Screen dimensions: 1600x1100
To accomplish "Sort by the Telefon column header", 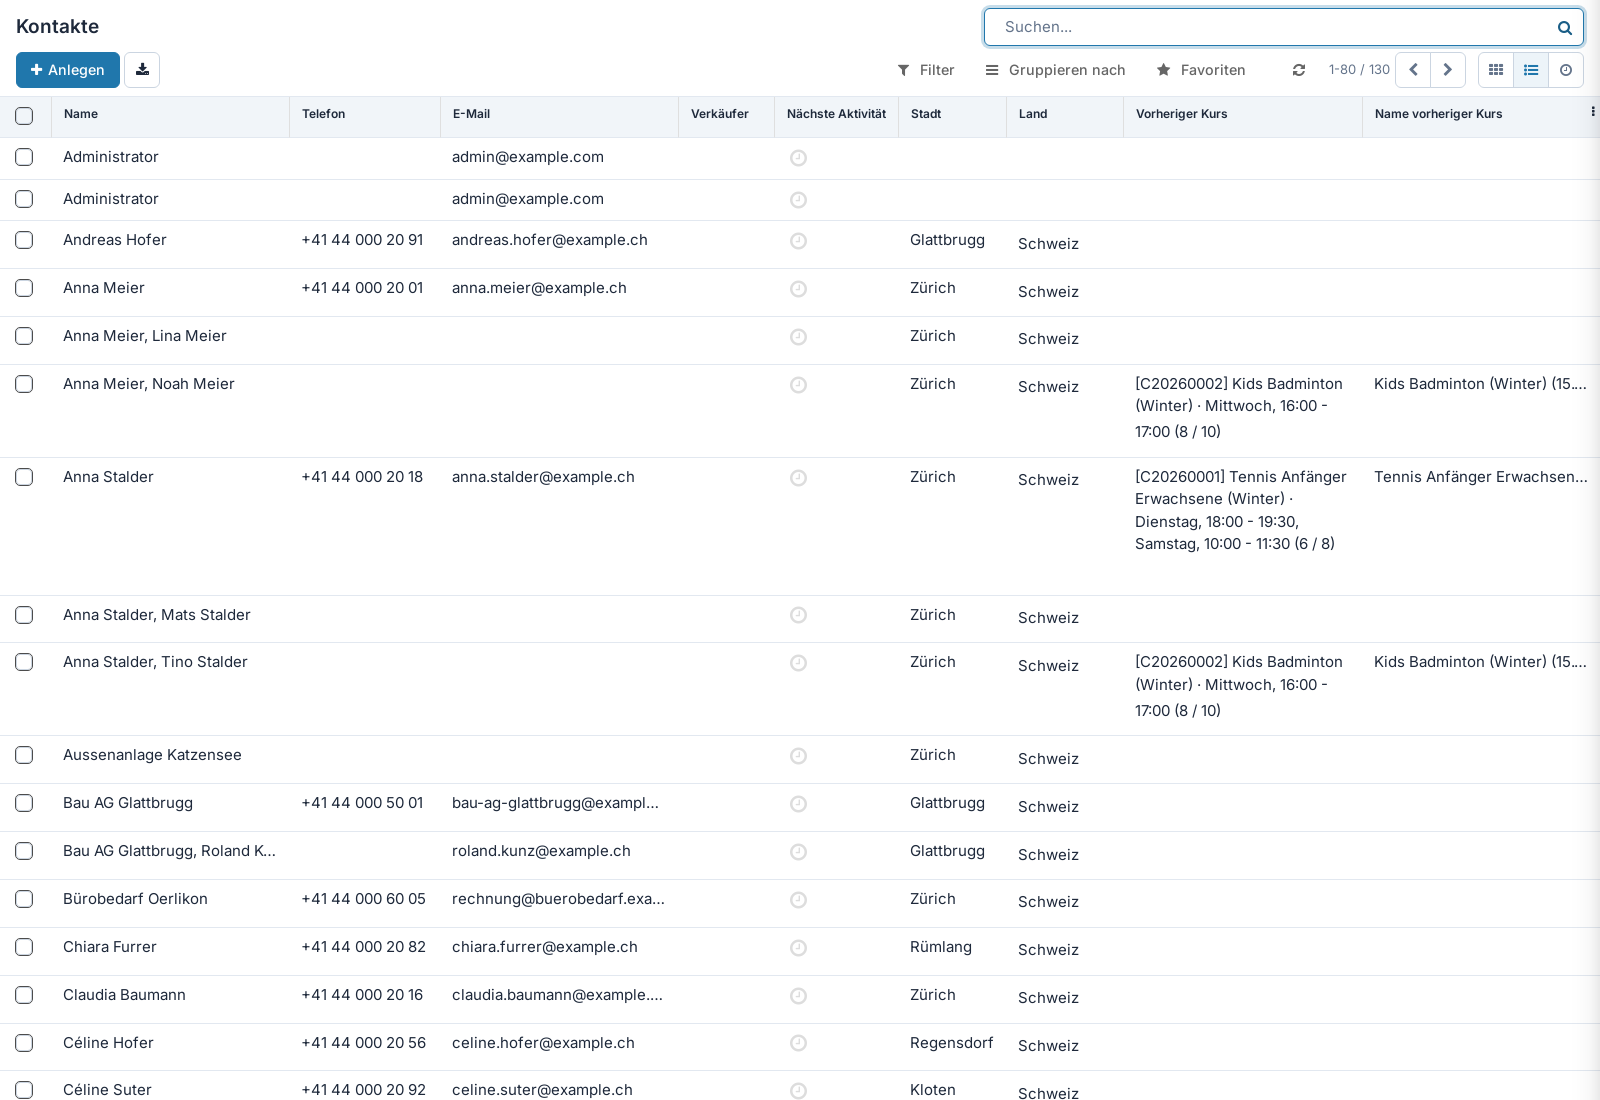I will coord(365,114).
